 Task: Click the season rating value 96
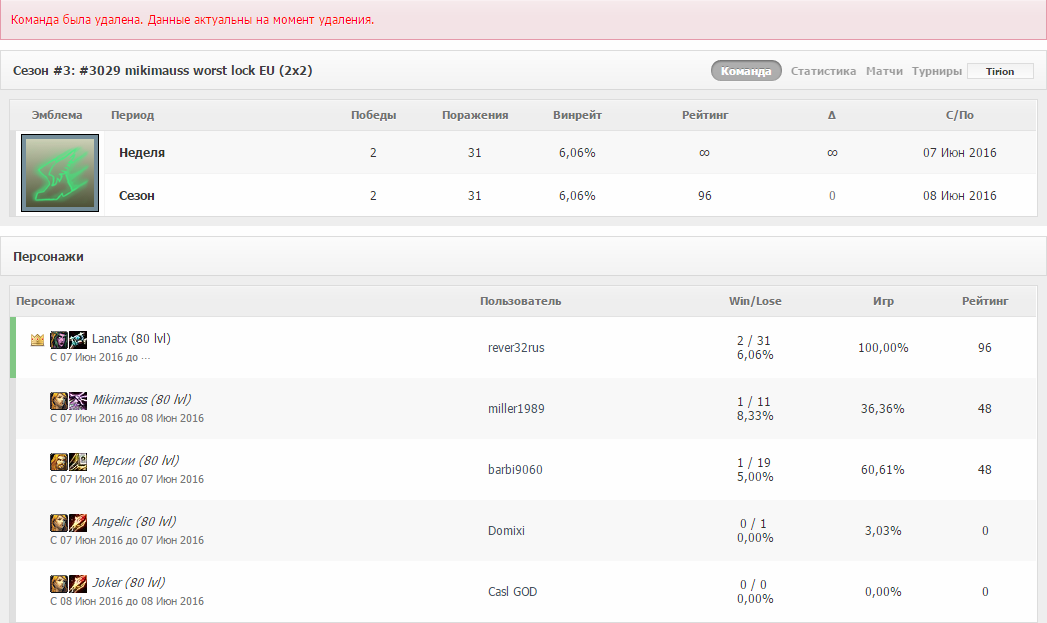pyautogui.click(x=704, y=196)
